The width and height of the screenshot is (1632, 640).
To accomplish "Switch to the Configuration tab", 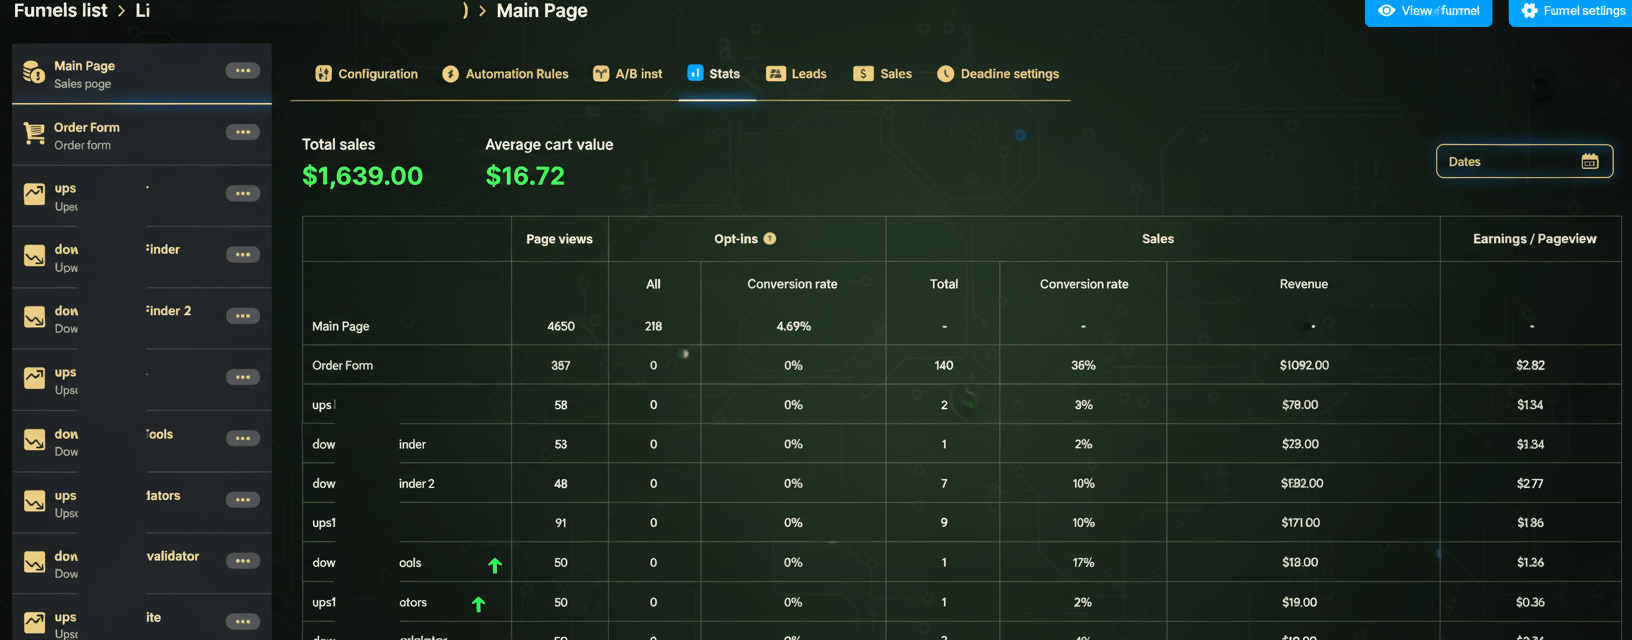I will [367, 74].
